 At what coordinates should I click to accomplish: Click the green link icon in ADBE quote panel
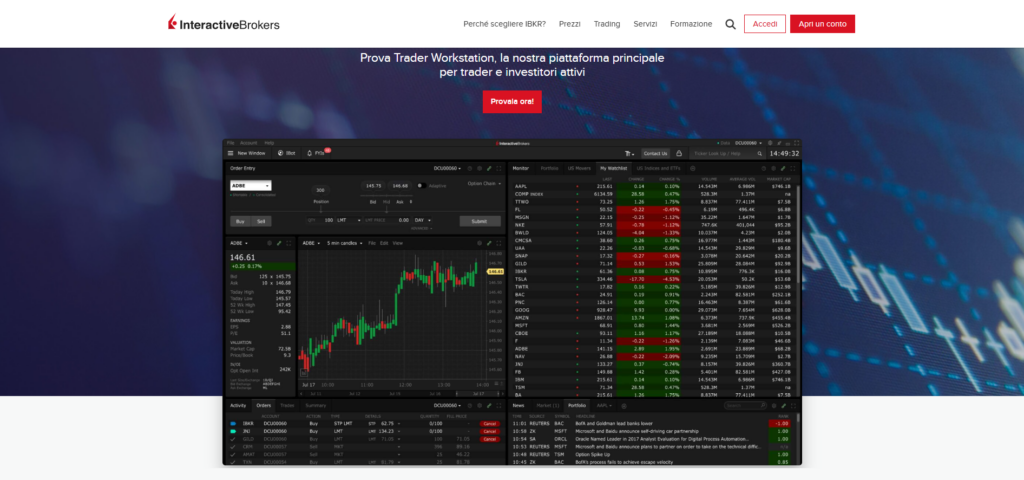[x=279, y=243]
